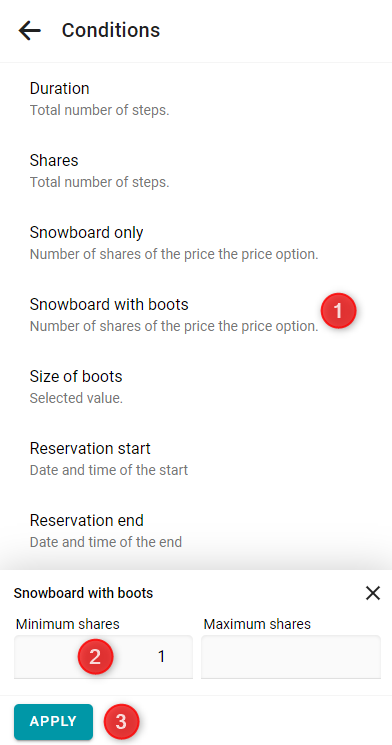Open the Reservation end condition
Screen dimensions: 392x745
[196, 531]
